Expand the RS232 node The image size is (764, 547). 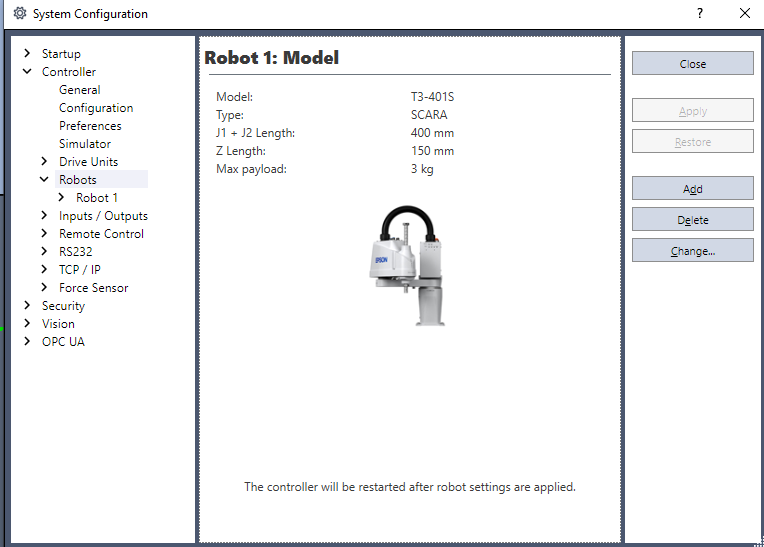(x=44, y=251)
